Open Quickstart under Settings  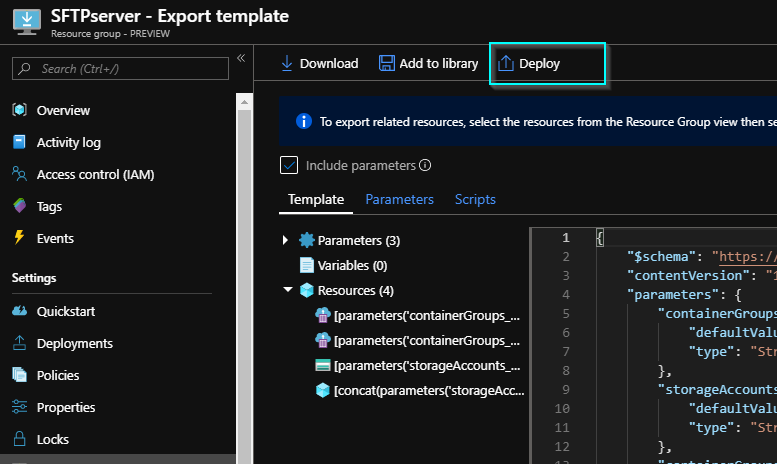65,311
